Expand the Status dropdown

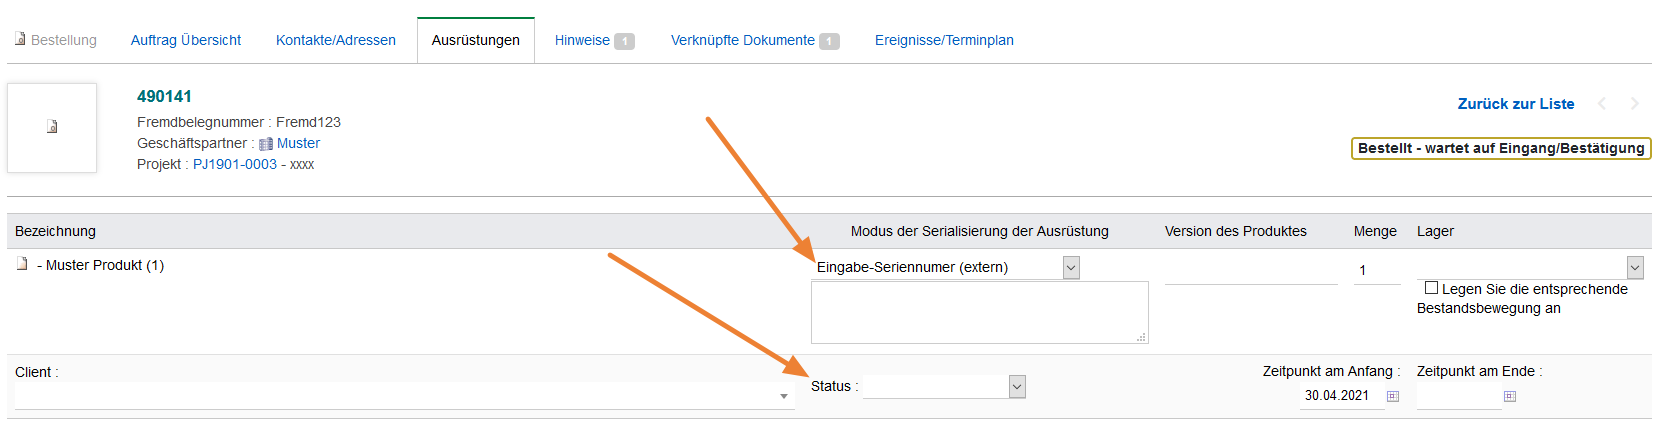[1017, 387]
